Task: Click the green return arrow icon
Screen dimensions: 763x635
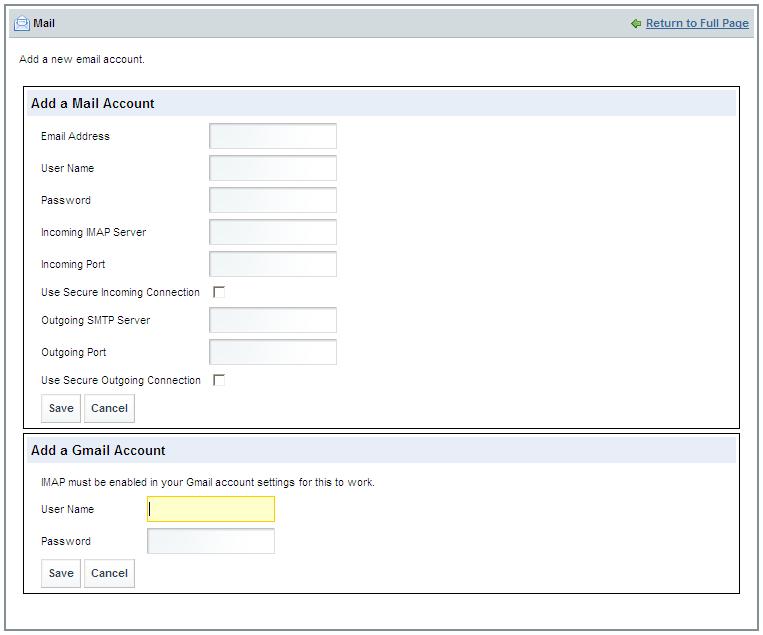Action: [x=636, y=24]
